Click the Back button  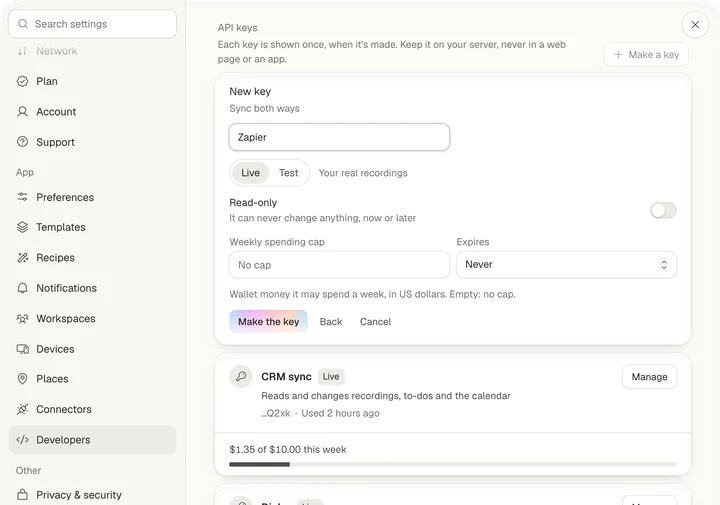(x=331, y=322)
